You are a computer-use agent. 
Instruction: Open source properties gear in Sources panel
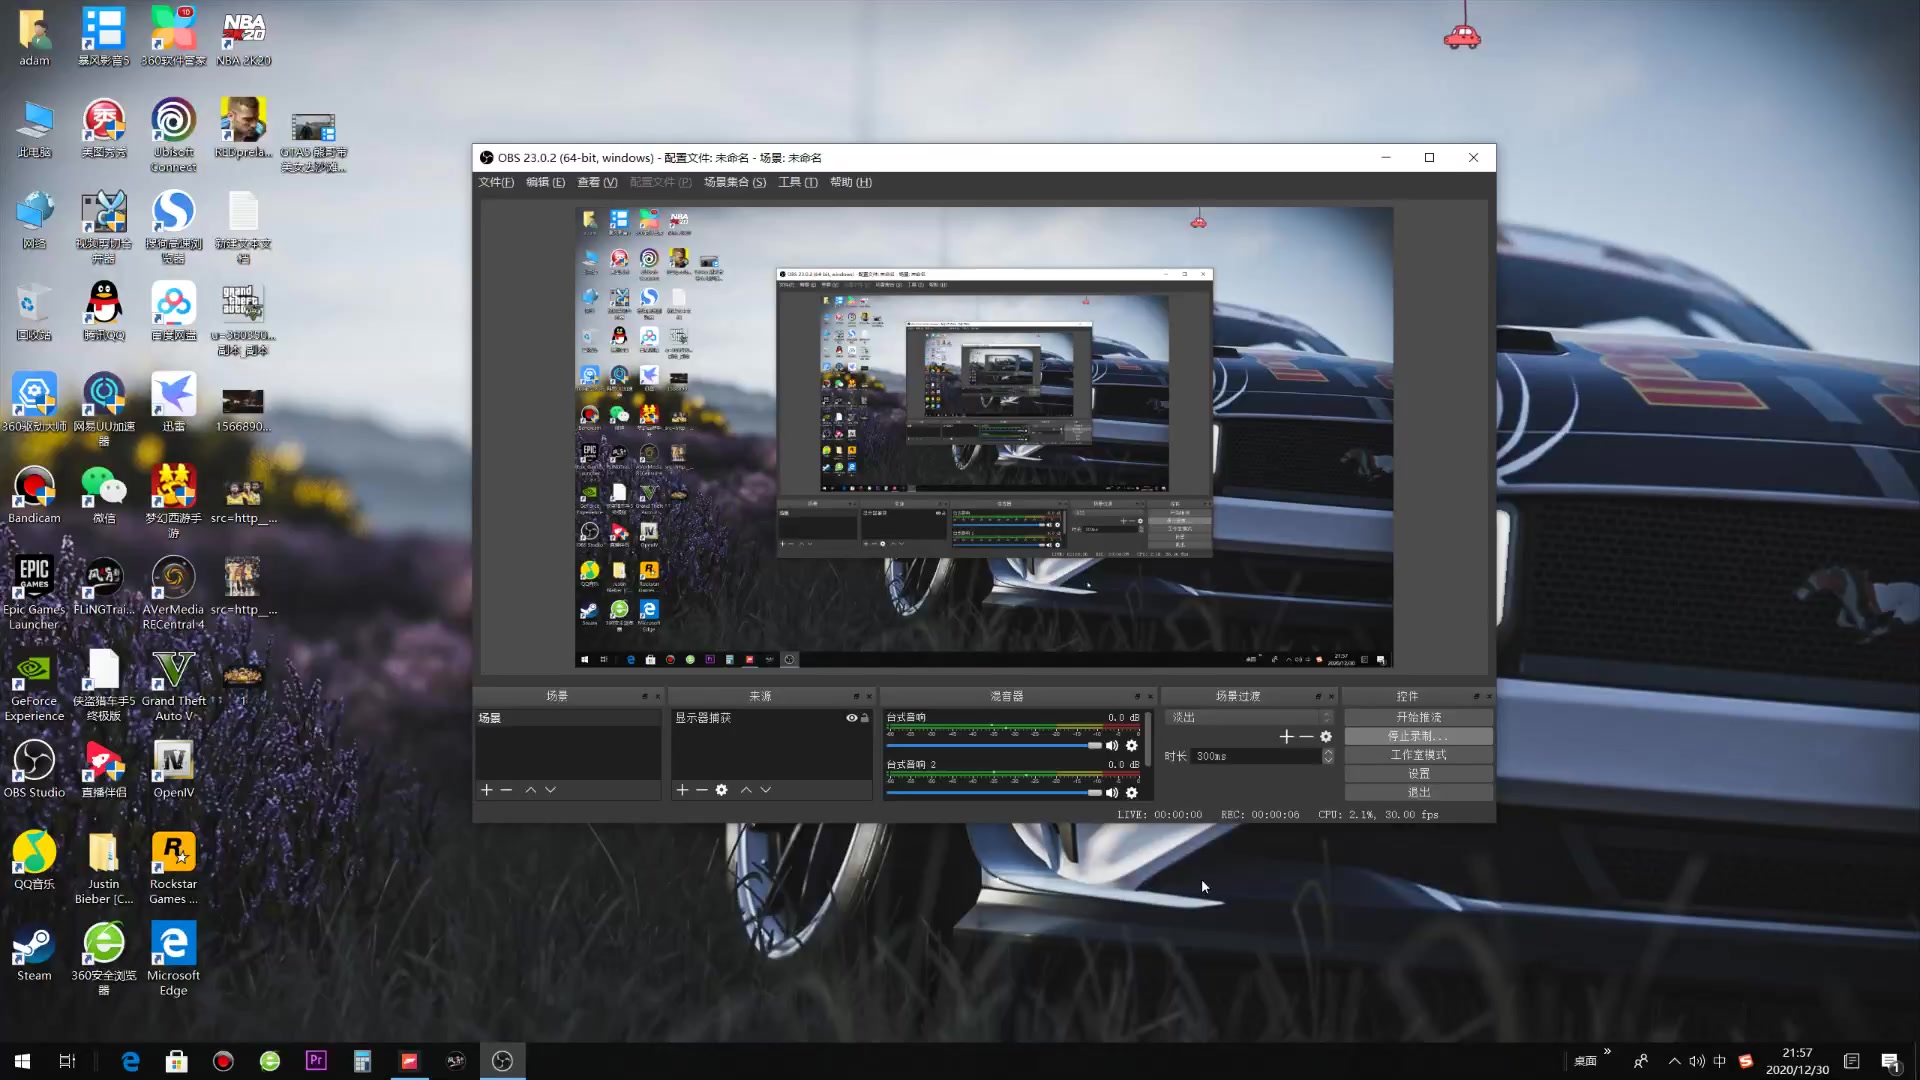(x=721, y=790)
